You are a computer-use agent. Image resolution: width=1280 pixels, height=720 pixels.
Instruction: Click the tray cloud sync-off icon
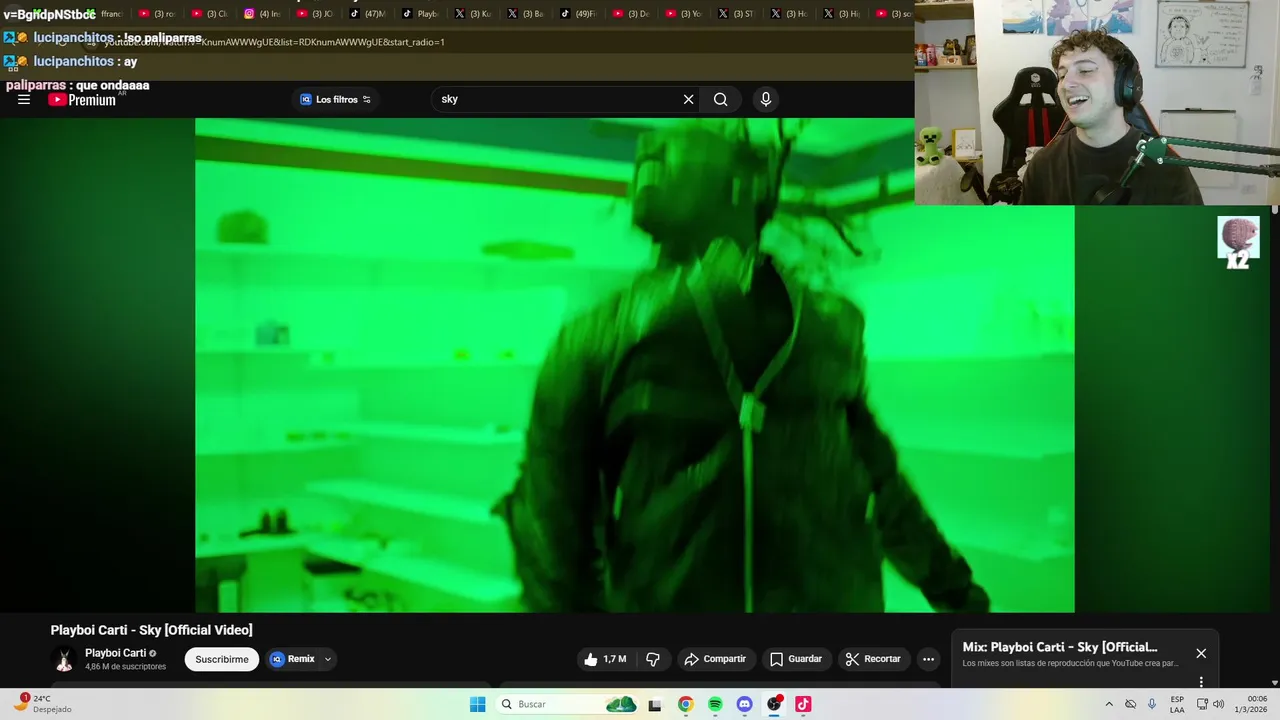coord(1130,704)
